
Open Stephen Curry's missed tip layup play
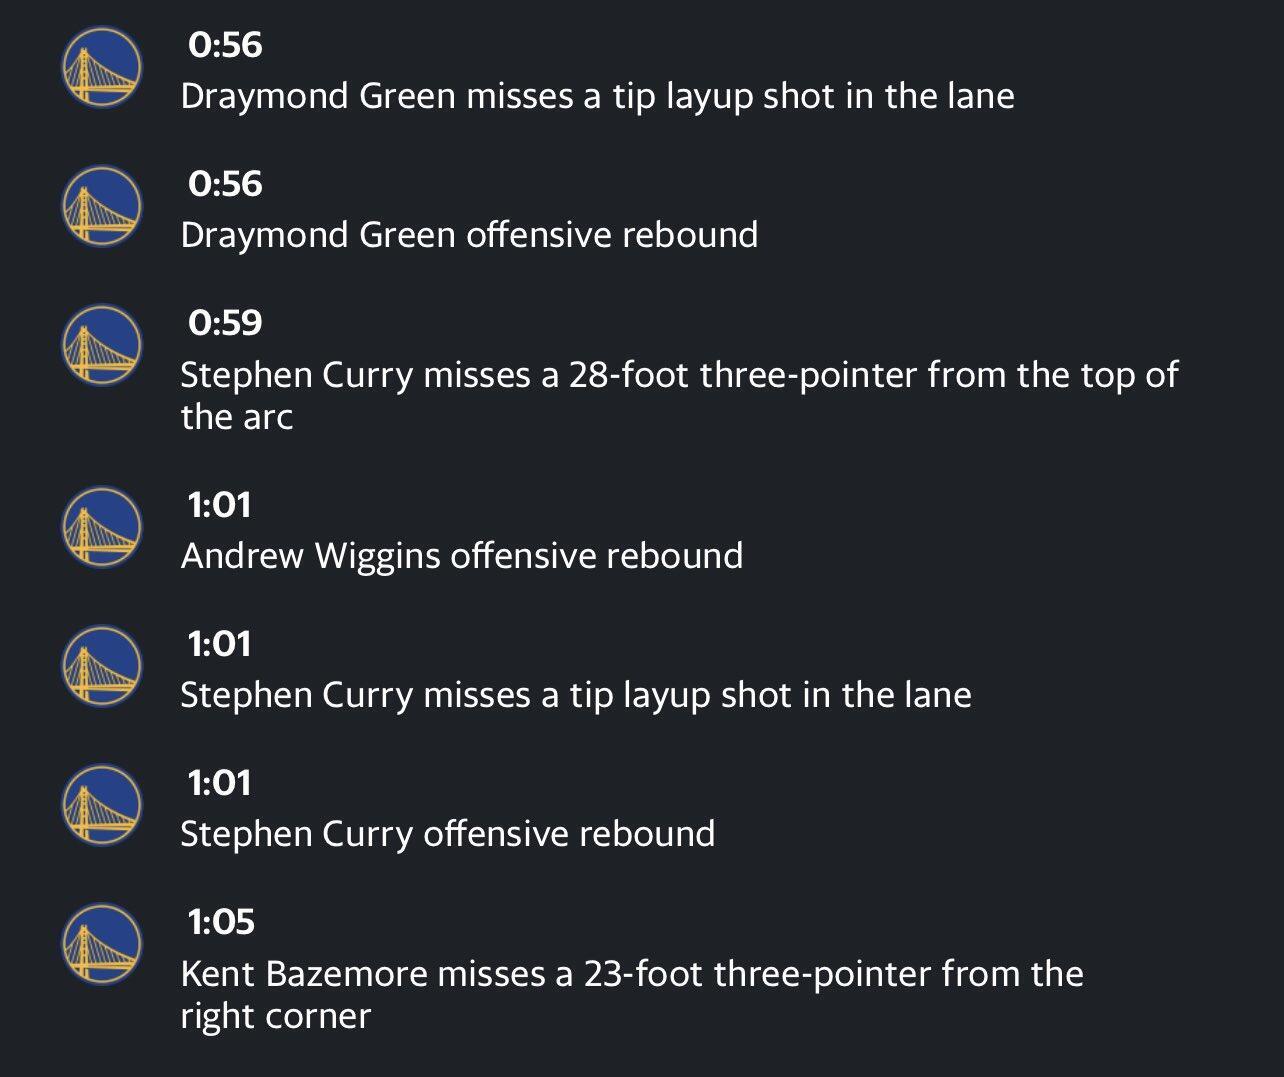(575, 695)
